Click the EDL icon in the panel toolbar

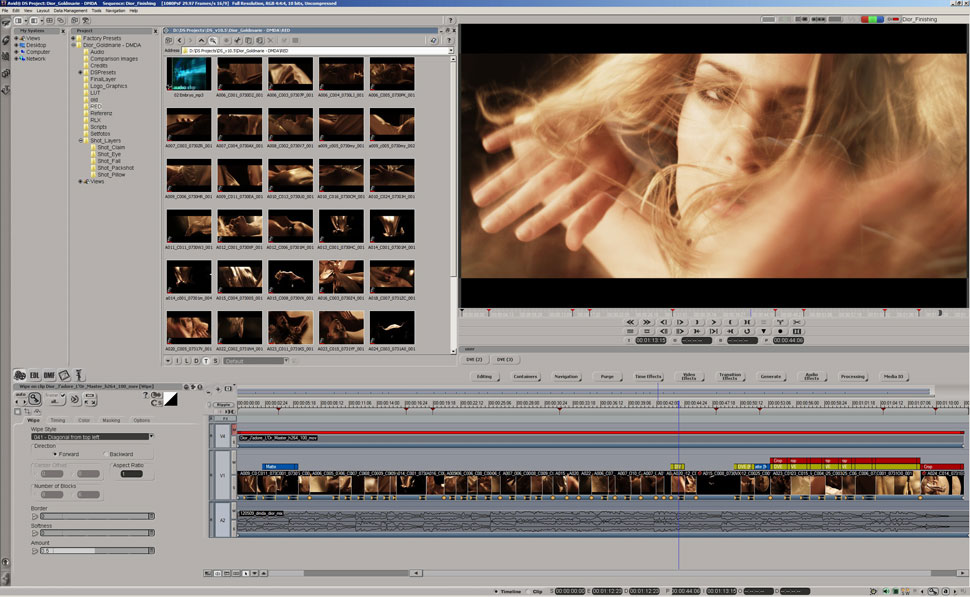click(34, 375)
